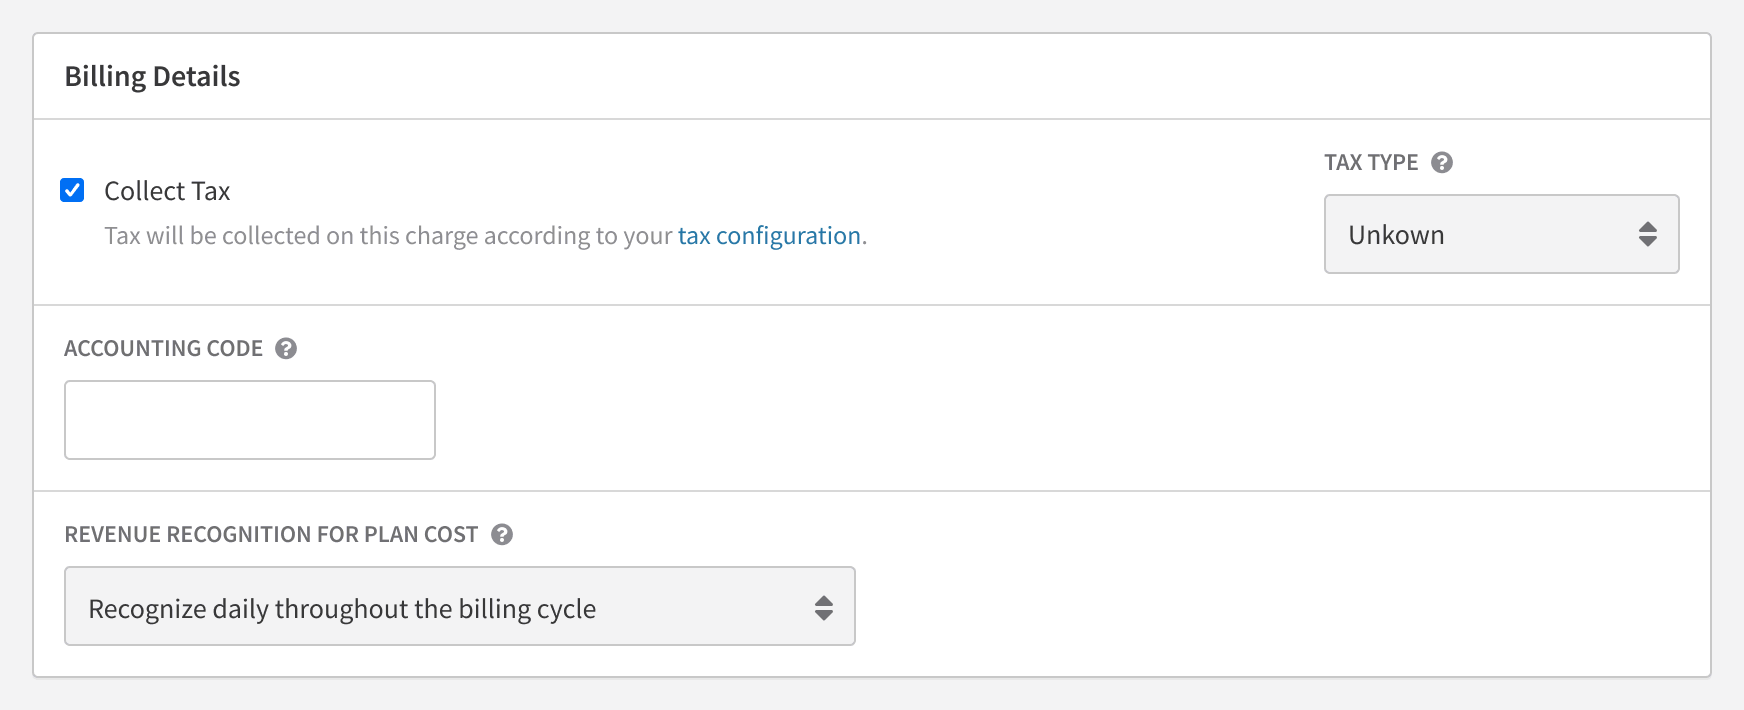Click the Billing Details heading
The width and height of the screenshot is (1744, 710).
(x=152, y=77)
